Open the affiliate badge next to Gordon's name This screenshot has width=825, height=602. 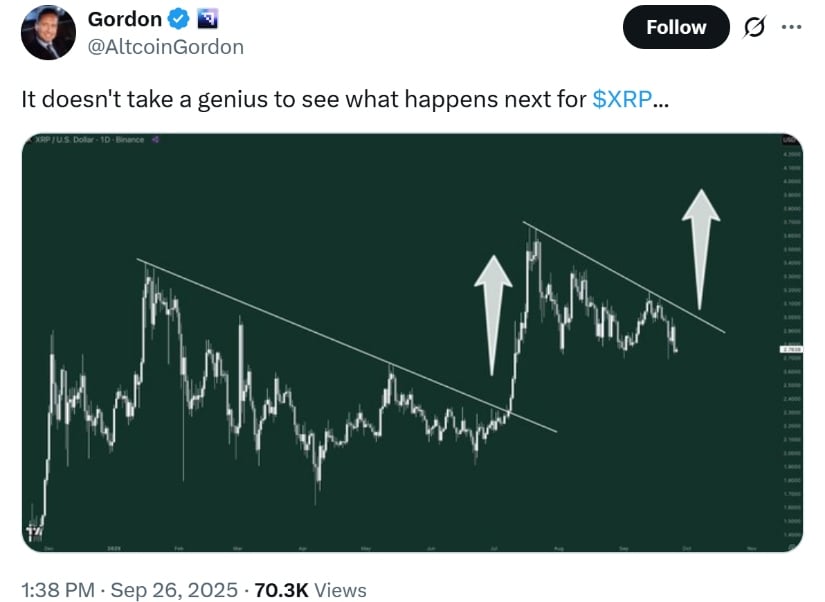pos(207,19)
